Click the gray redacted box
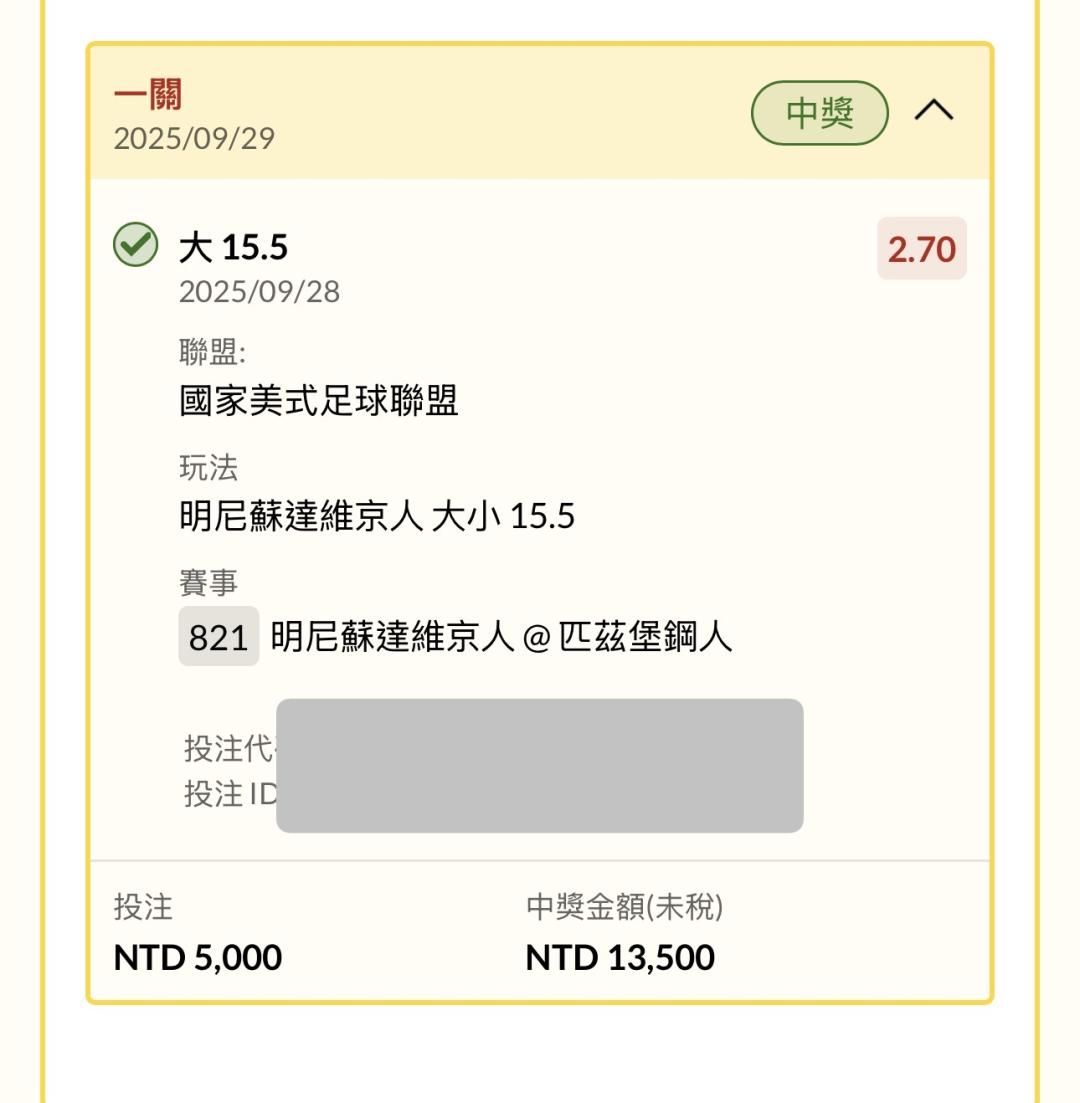The height and width of the screenshot is (1103, 1080). tap(539, 765)
